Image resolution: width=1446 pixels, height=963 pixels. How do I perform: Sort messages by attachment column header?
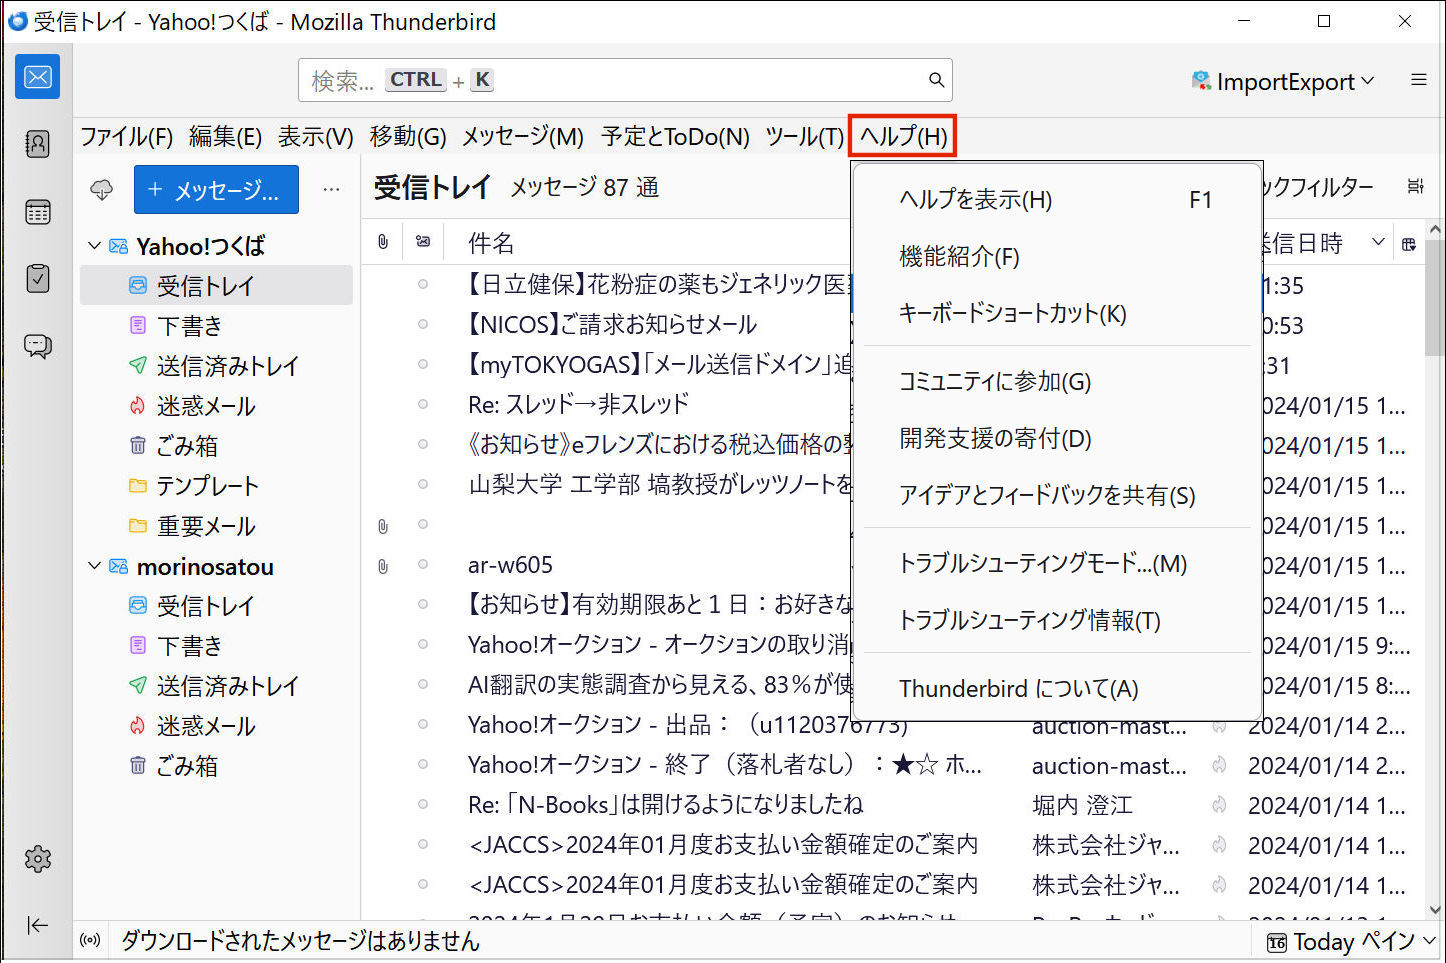383,242
